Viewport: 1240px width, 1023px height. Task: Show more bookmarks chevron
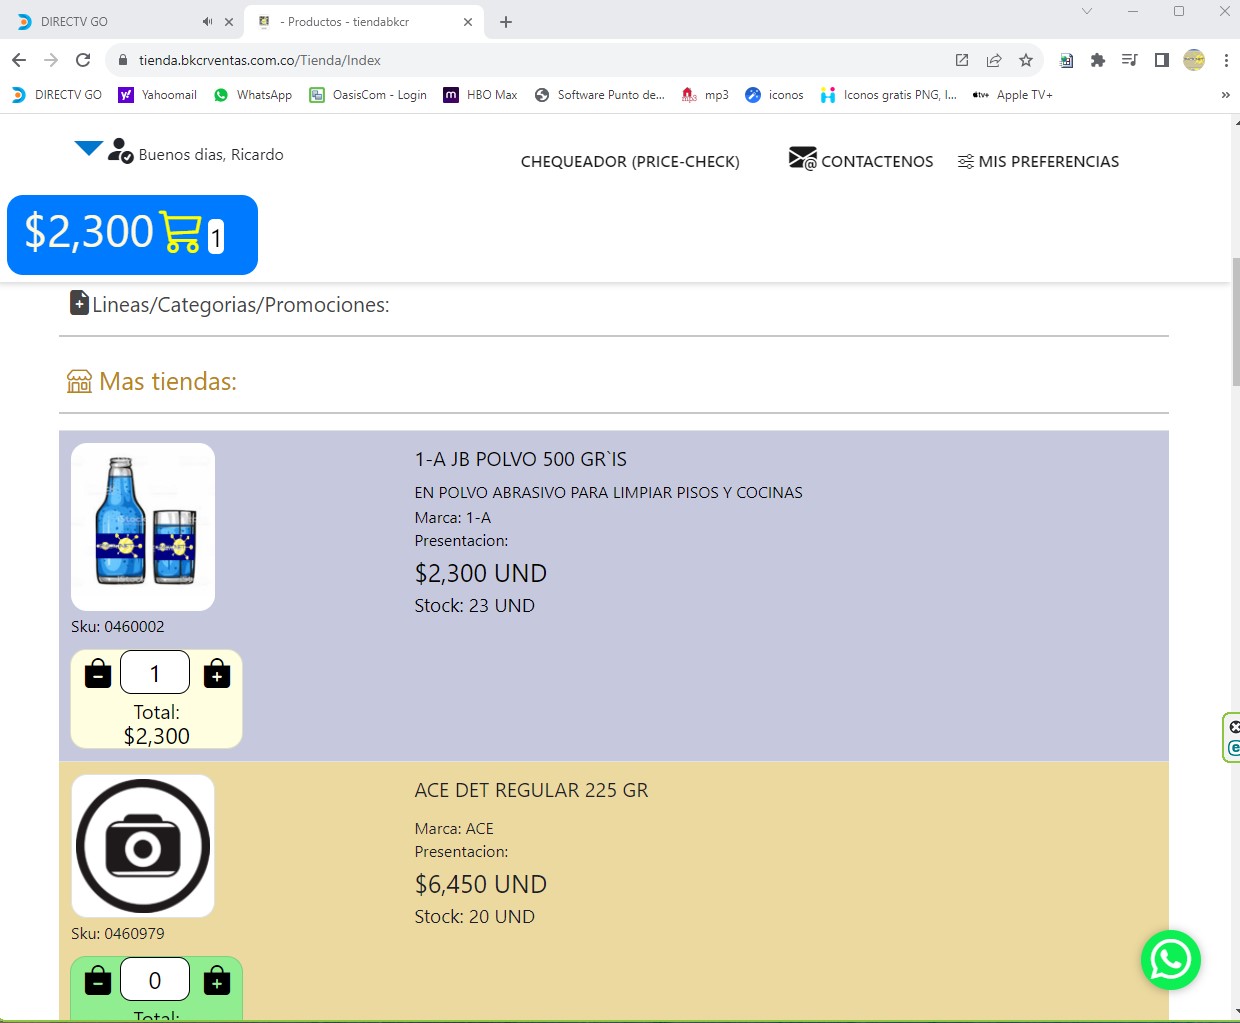tap(1225, 95)
